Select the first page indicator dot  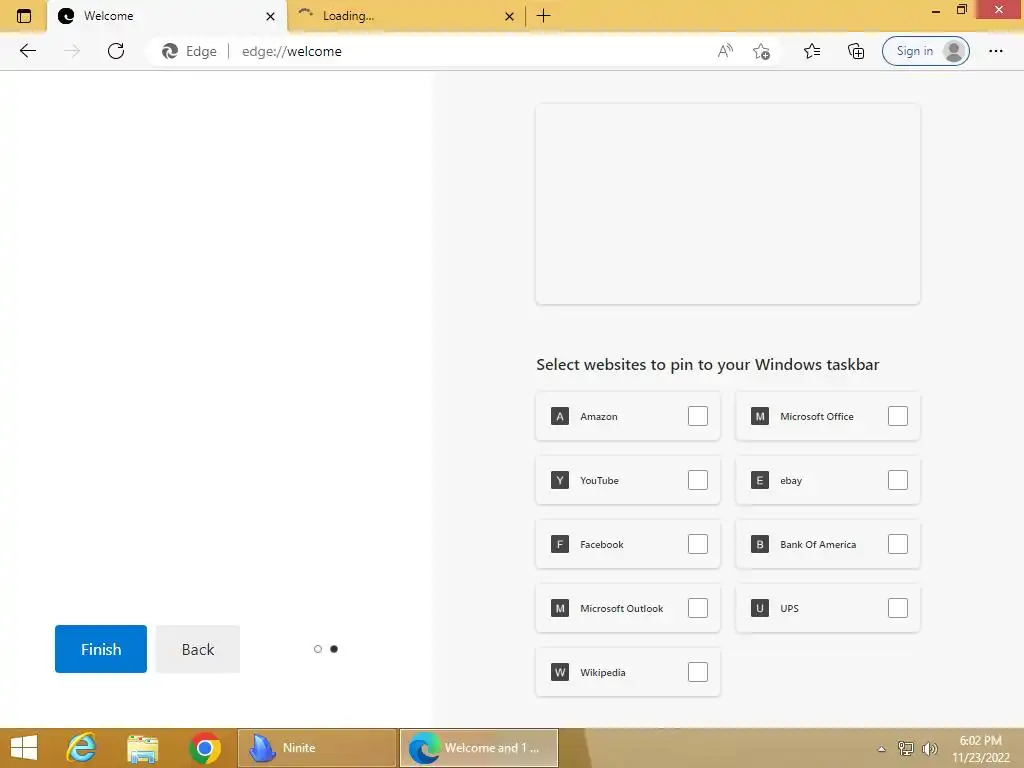coord(318,649)
